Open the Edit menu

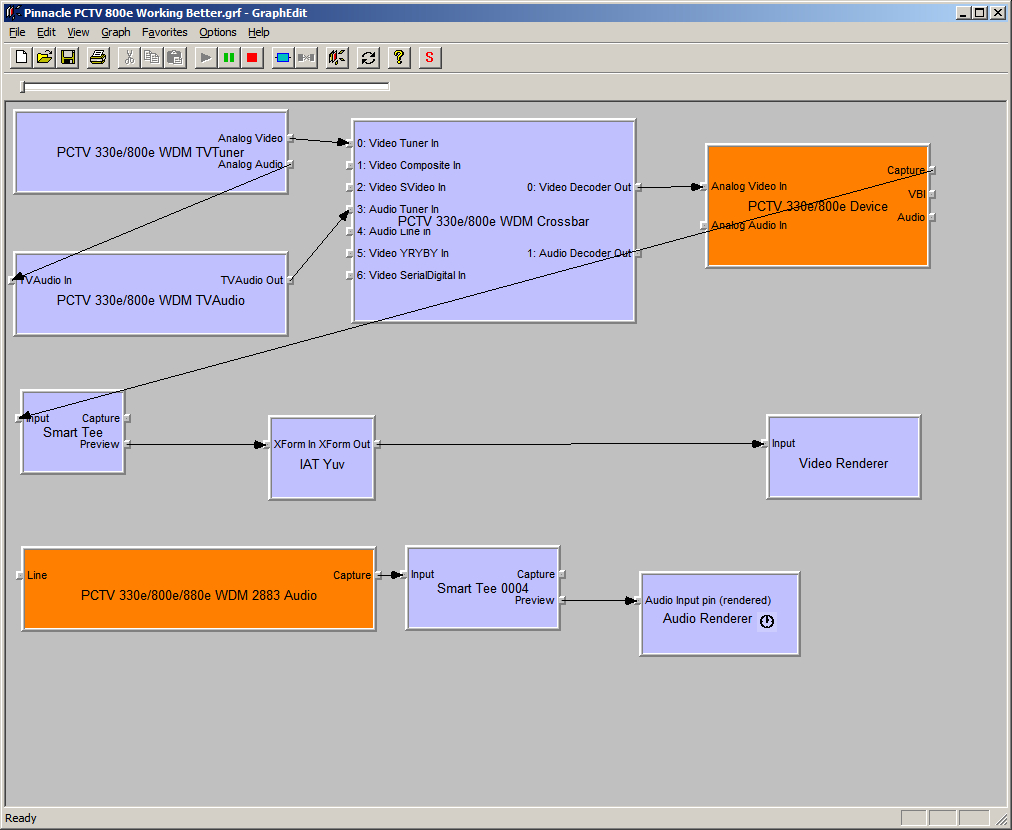click(x=46, y=32)
